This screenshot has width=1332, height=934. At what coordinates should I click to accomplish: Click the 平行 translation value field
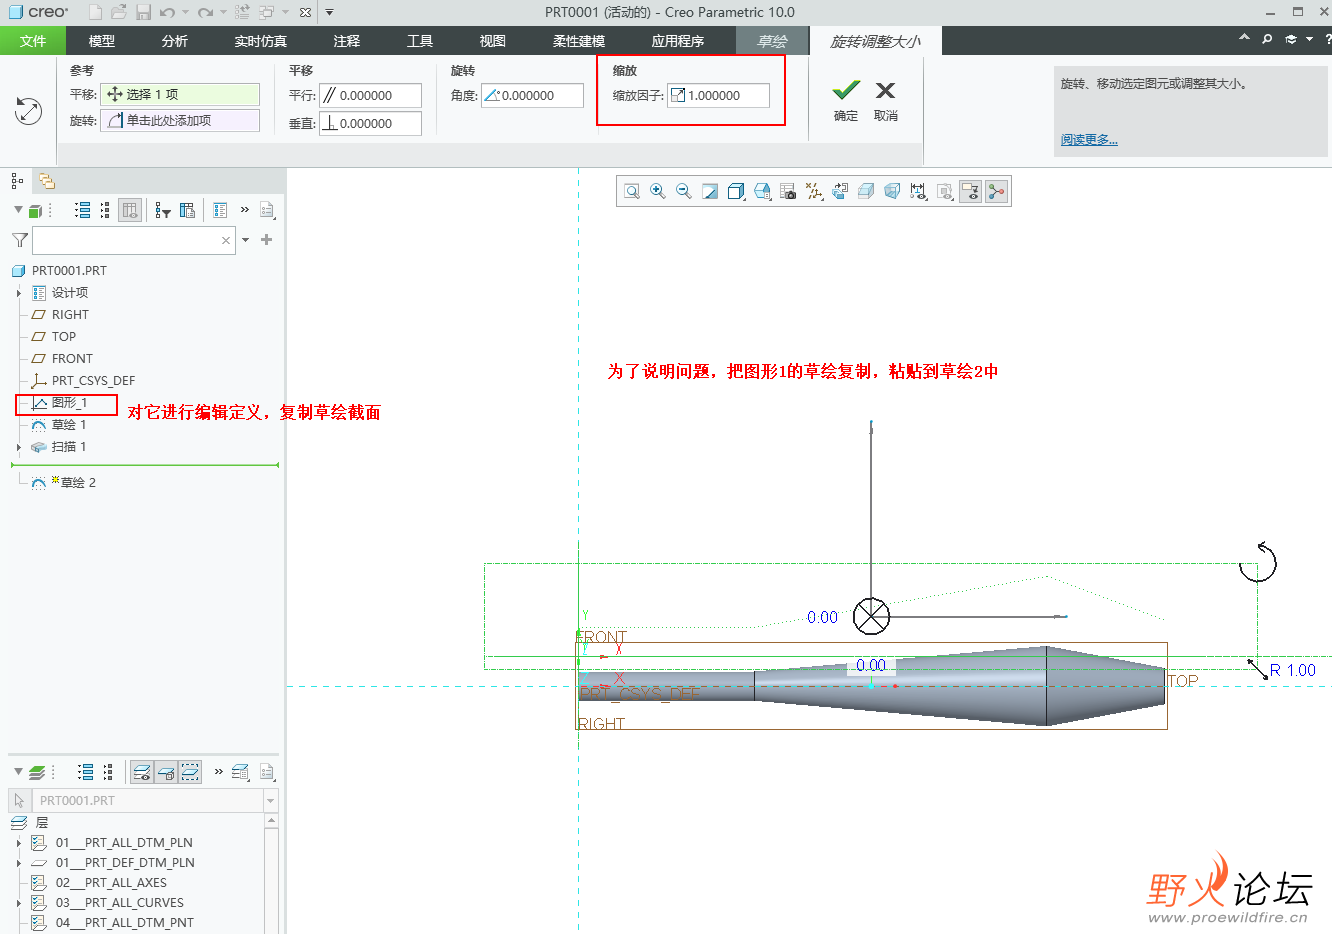click(x=370, y=95)
